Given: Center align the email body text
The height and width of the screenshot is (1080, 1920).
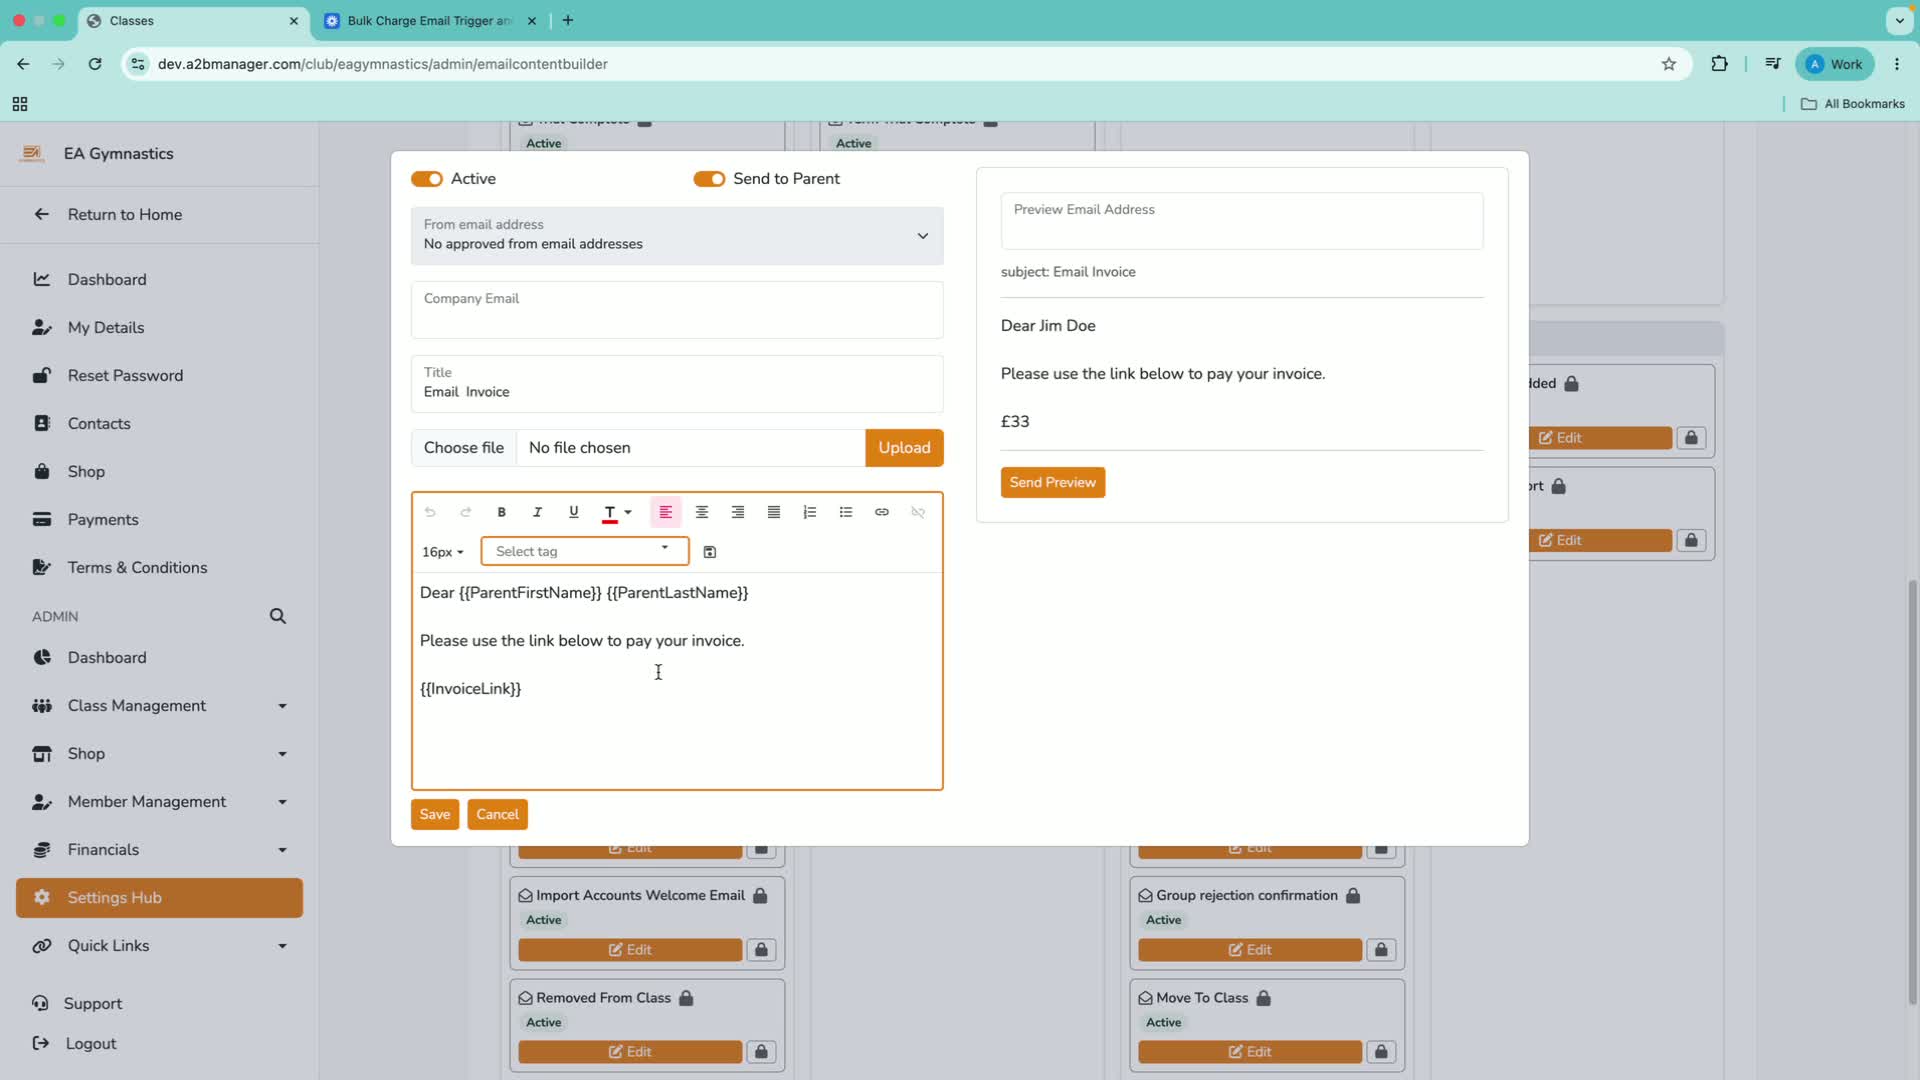Looking at the screenshot, I should point(702,512).
